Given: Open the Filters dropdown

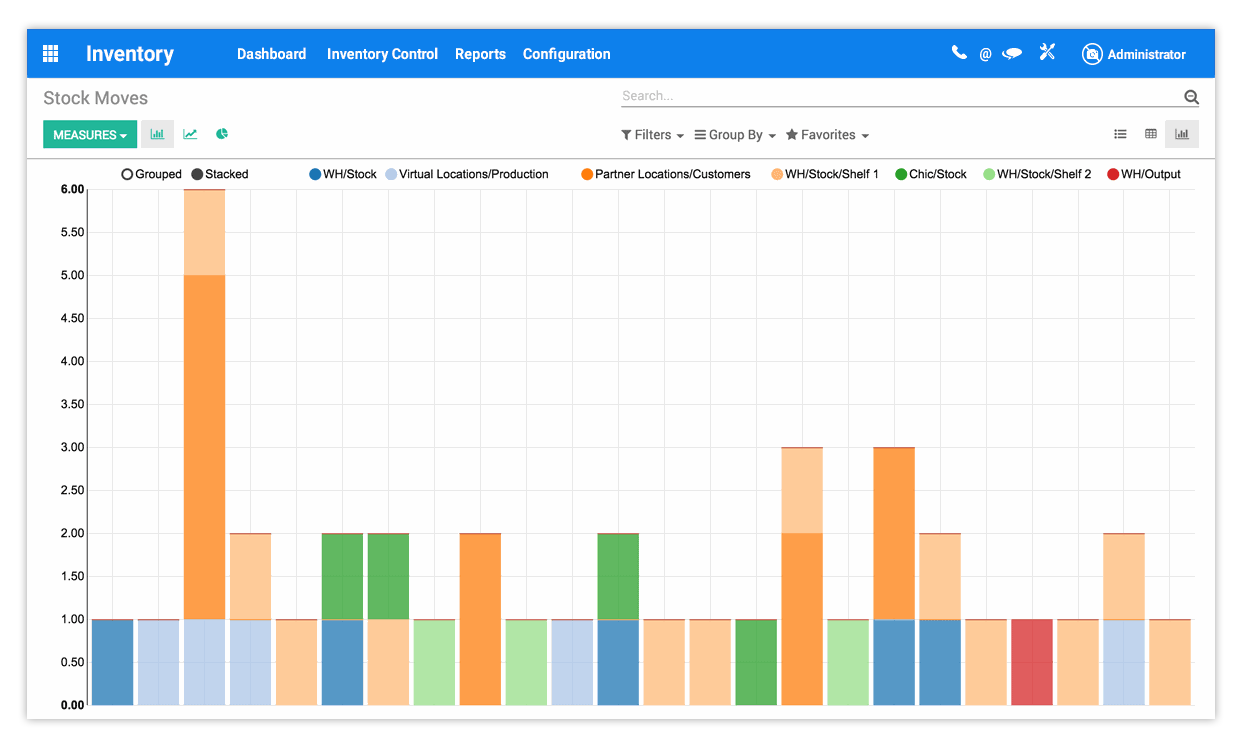Looking at the screenshot, I should point(652,135).
